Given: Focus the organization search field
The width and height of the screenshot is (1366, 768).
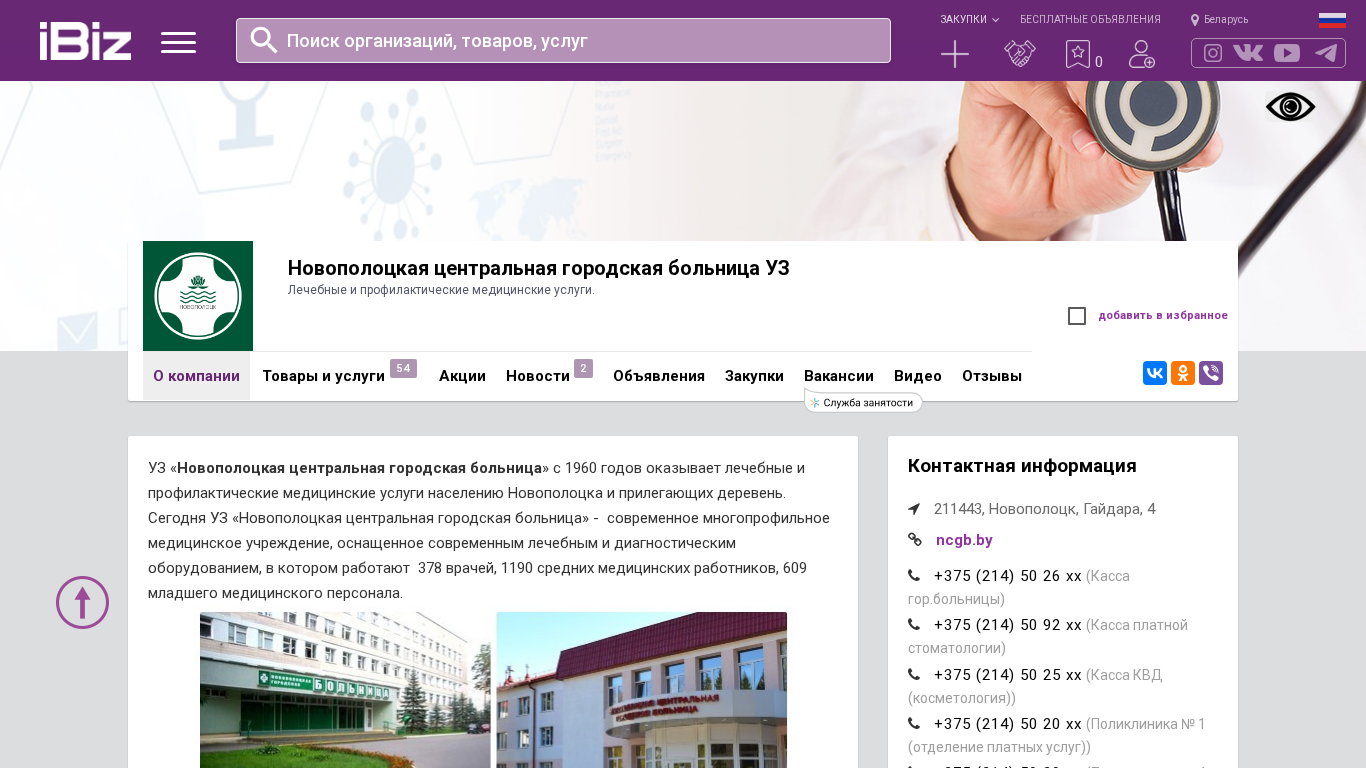Looking at the screenshot, I should coord(563,40).
